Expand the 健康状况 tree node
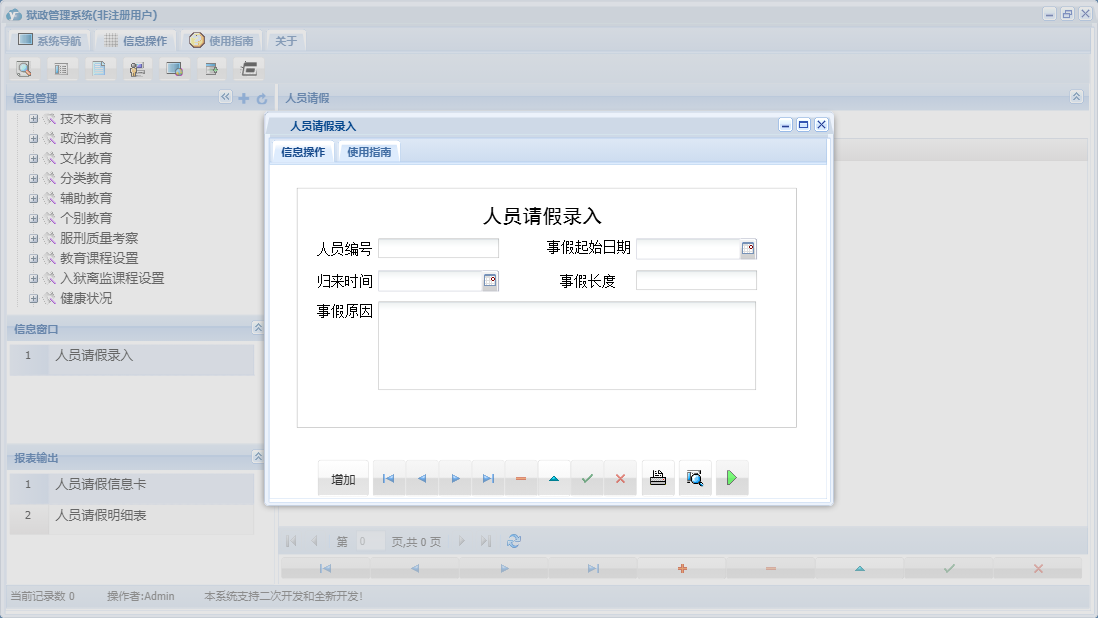 tap(33, 298)
